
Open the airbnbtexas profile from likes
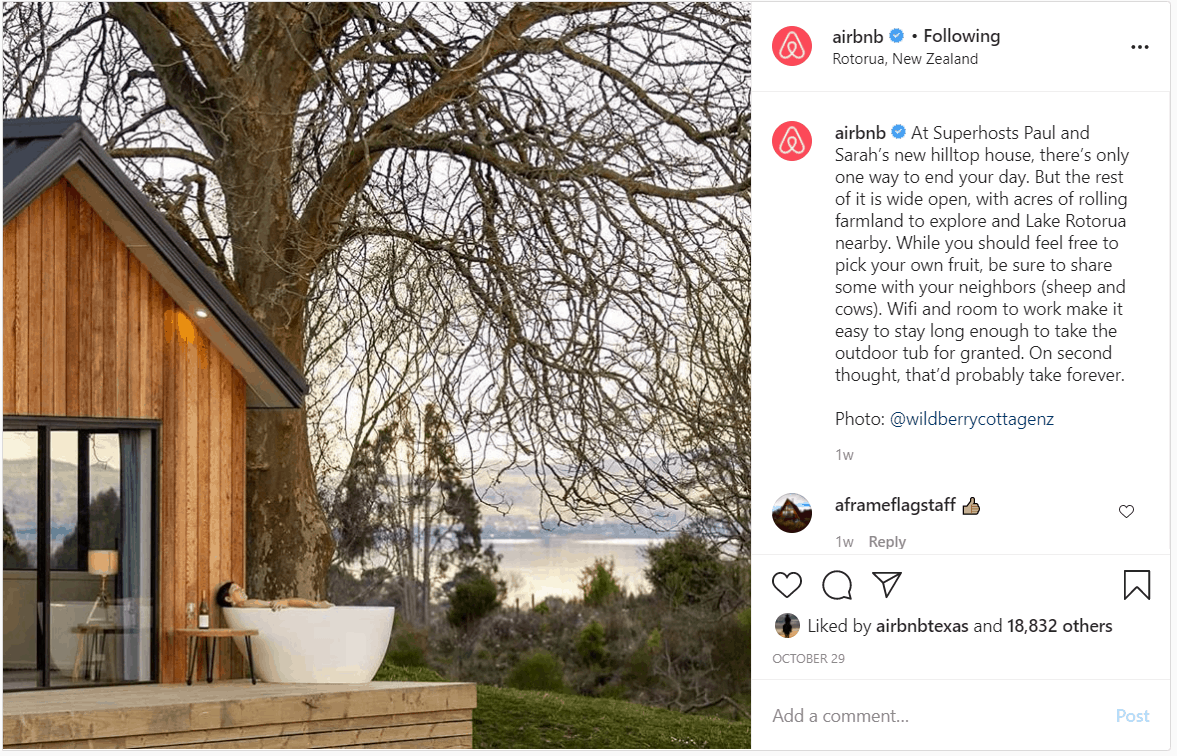click(922, 626)
